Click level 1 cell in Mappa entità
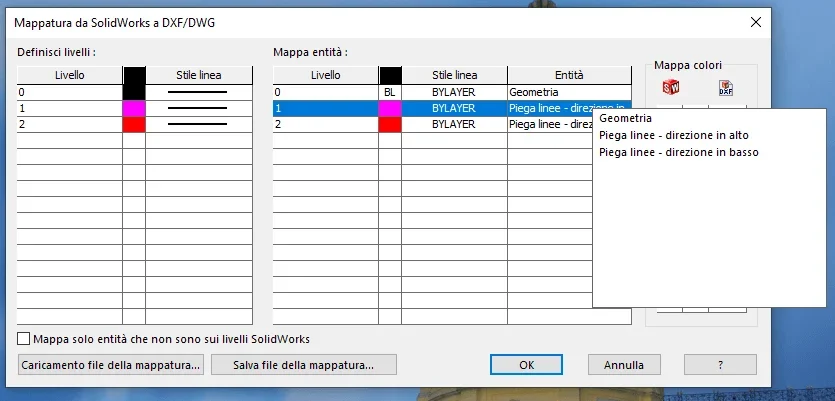The height and width of the screenshot is (401, 835). pos(325,108)
